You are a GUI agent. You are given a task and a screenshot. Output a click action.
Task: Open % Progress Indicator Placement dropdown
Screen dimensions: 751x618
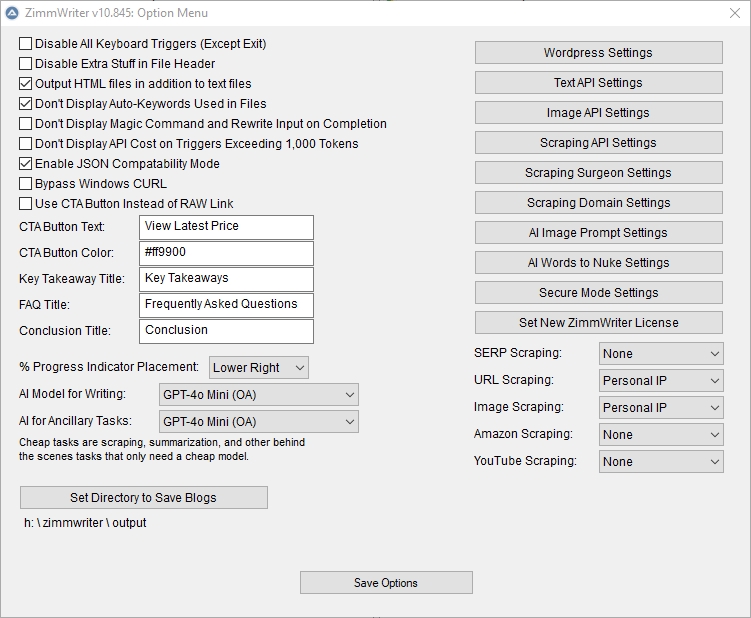click(258, 368)
